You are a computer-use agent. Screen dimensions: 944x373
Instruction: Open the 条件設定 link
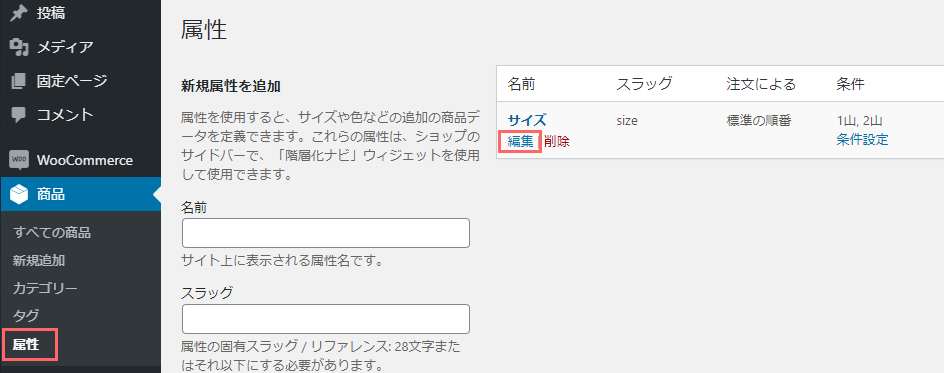[x=862, y=140]
